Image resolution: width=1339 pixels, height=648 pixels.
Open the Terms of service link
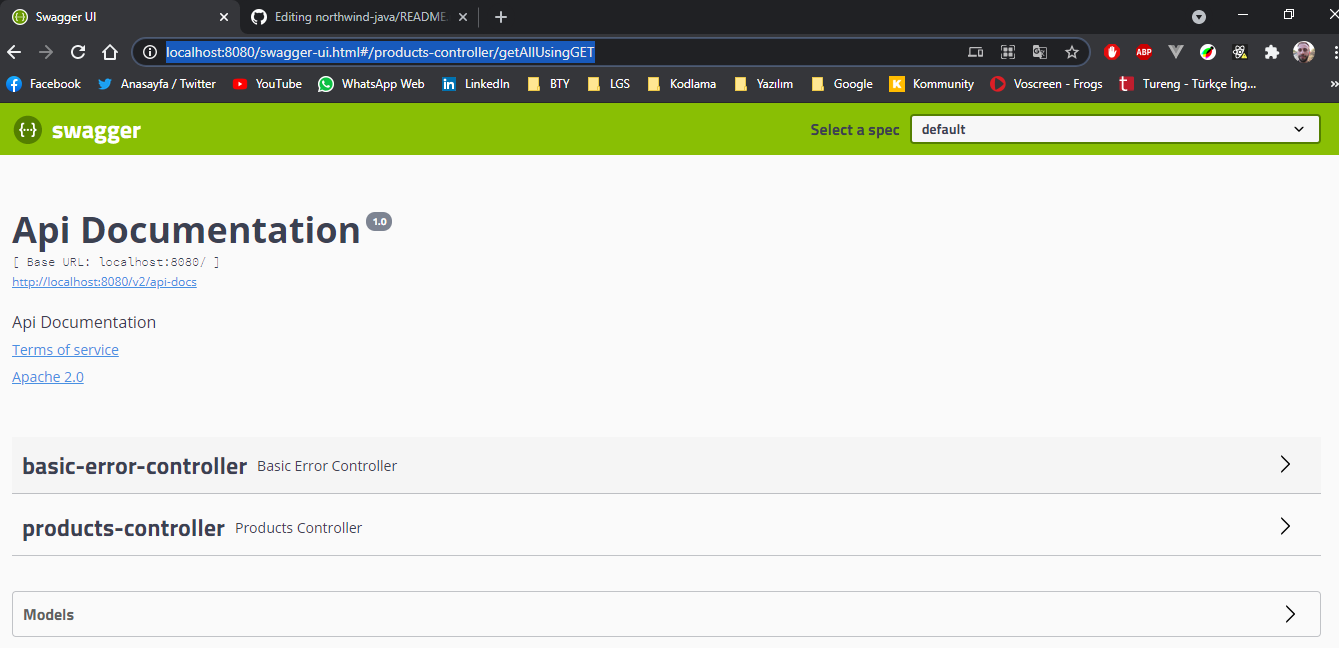click(65, 349)
